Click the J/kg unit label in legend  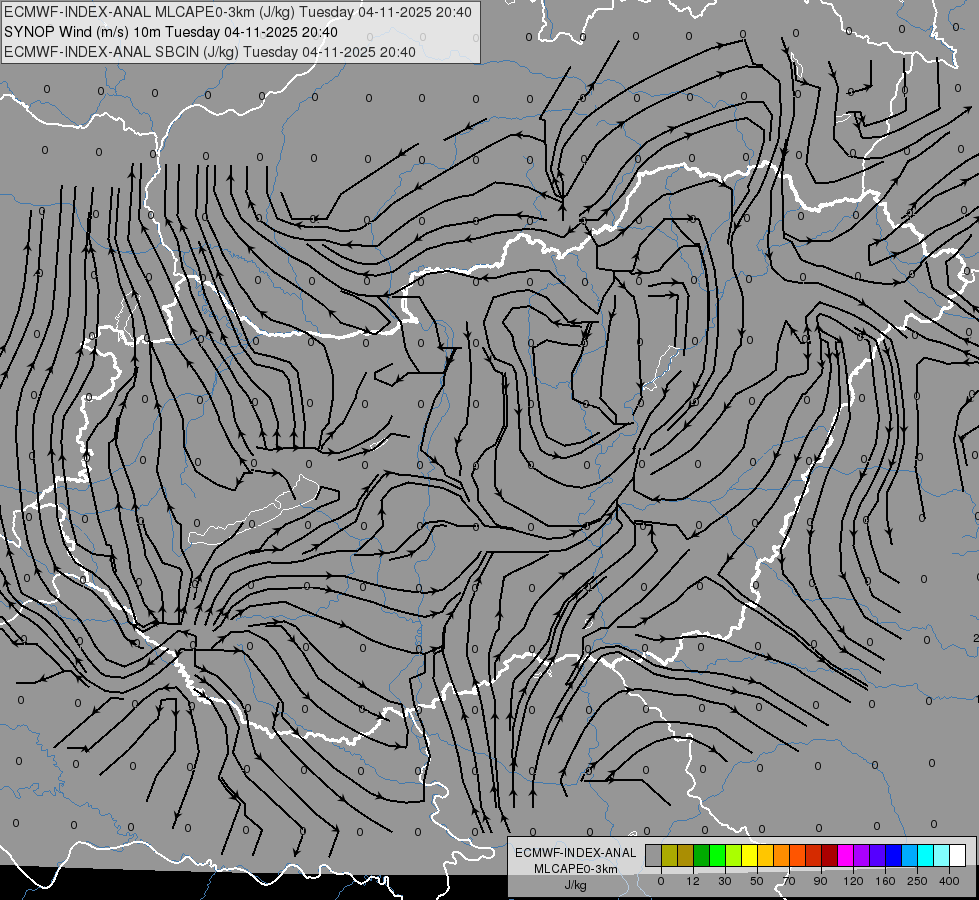click(575, 885)
